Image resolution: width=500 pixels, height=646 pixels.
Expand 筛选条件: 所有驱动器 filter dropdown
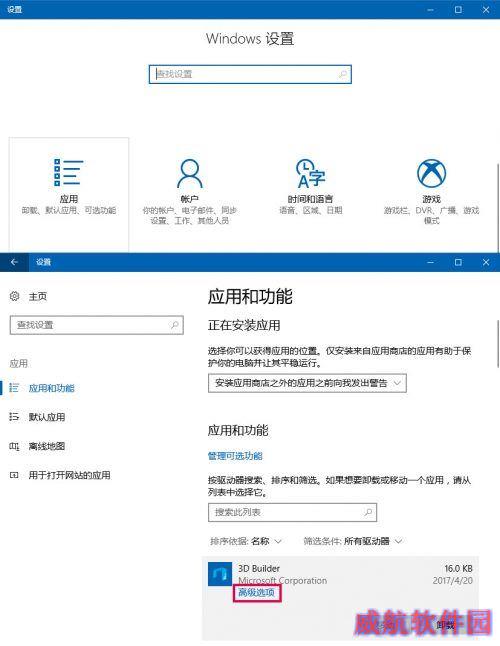coord(353,541)
